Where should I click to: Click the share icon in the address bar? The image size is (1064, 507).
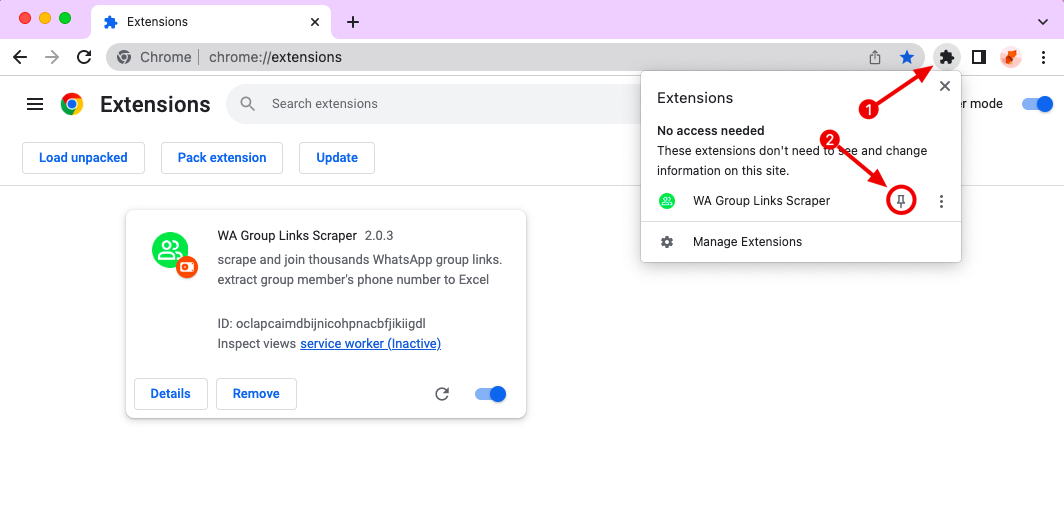click(x=875, y=58)
